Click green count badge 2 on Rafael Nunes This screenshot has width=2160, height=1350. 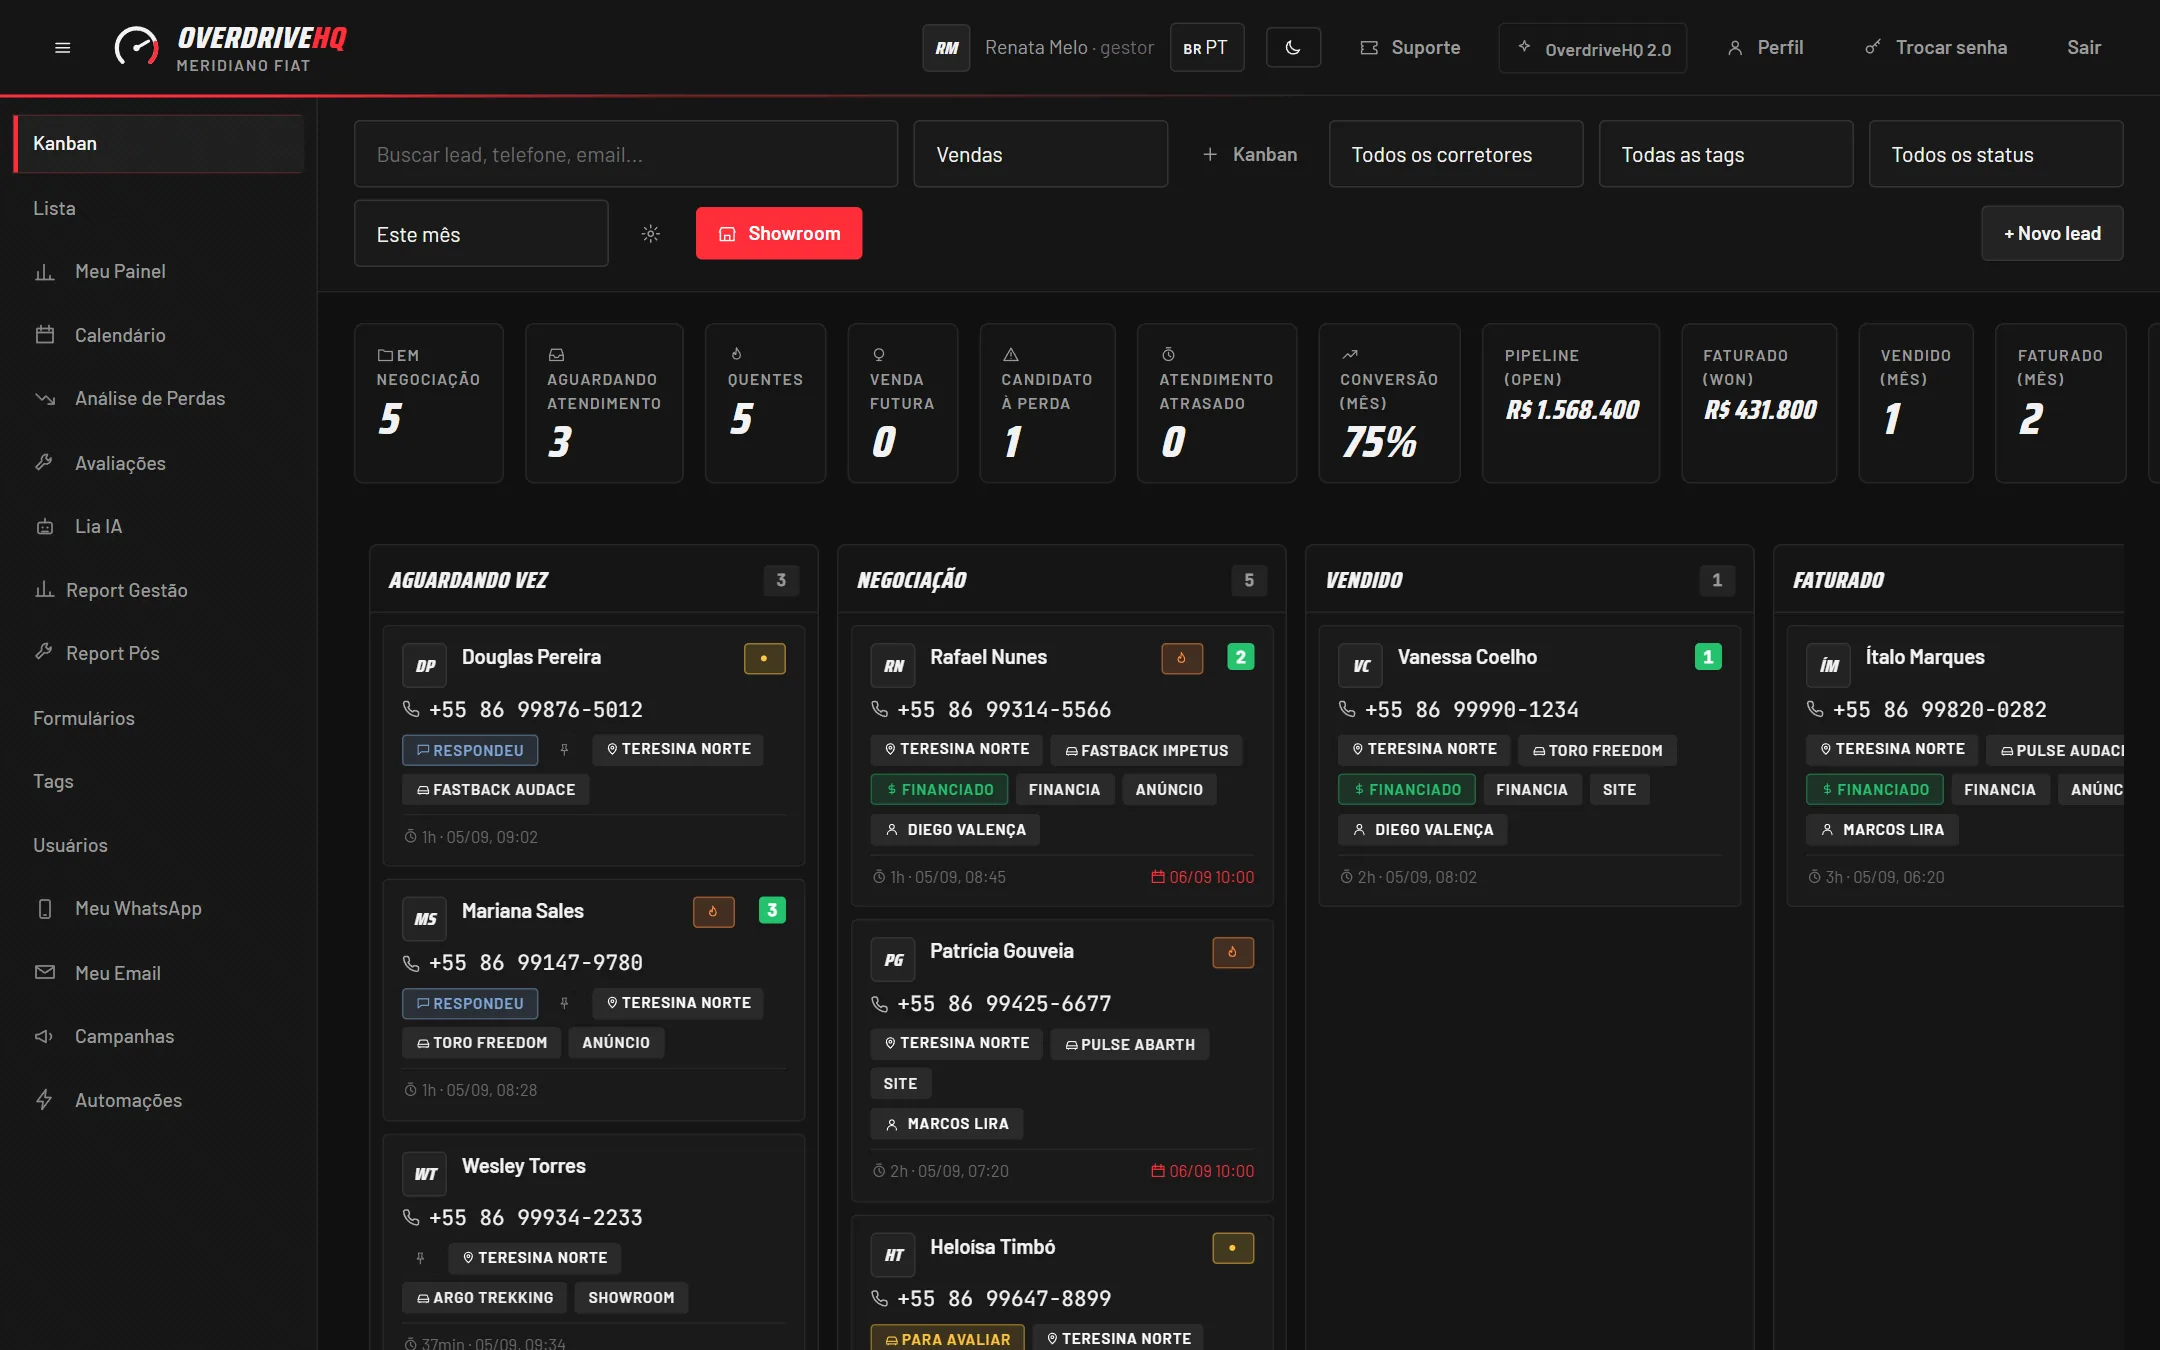(1241, 657)
